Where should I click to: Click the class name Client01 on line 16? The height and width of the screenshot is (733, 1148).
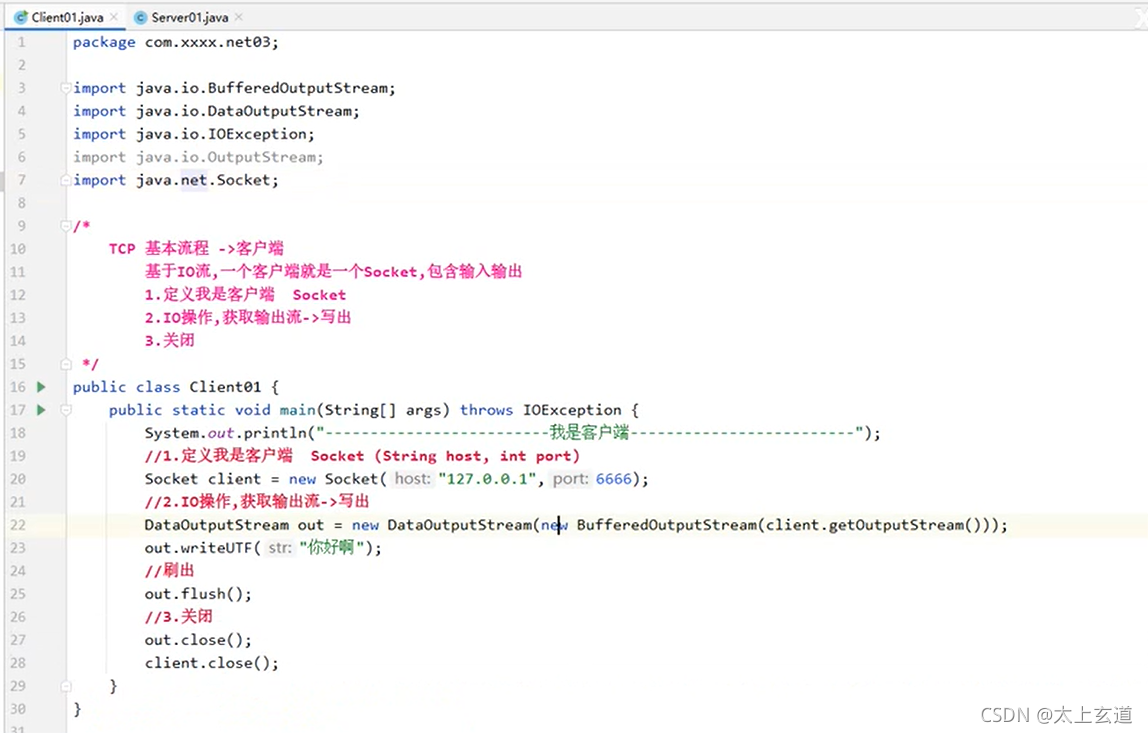tap(225, 387)
